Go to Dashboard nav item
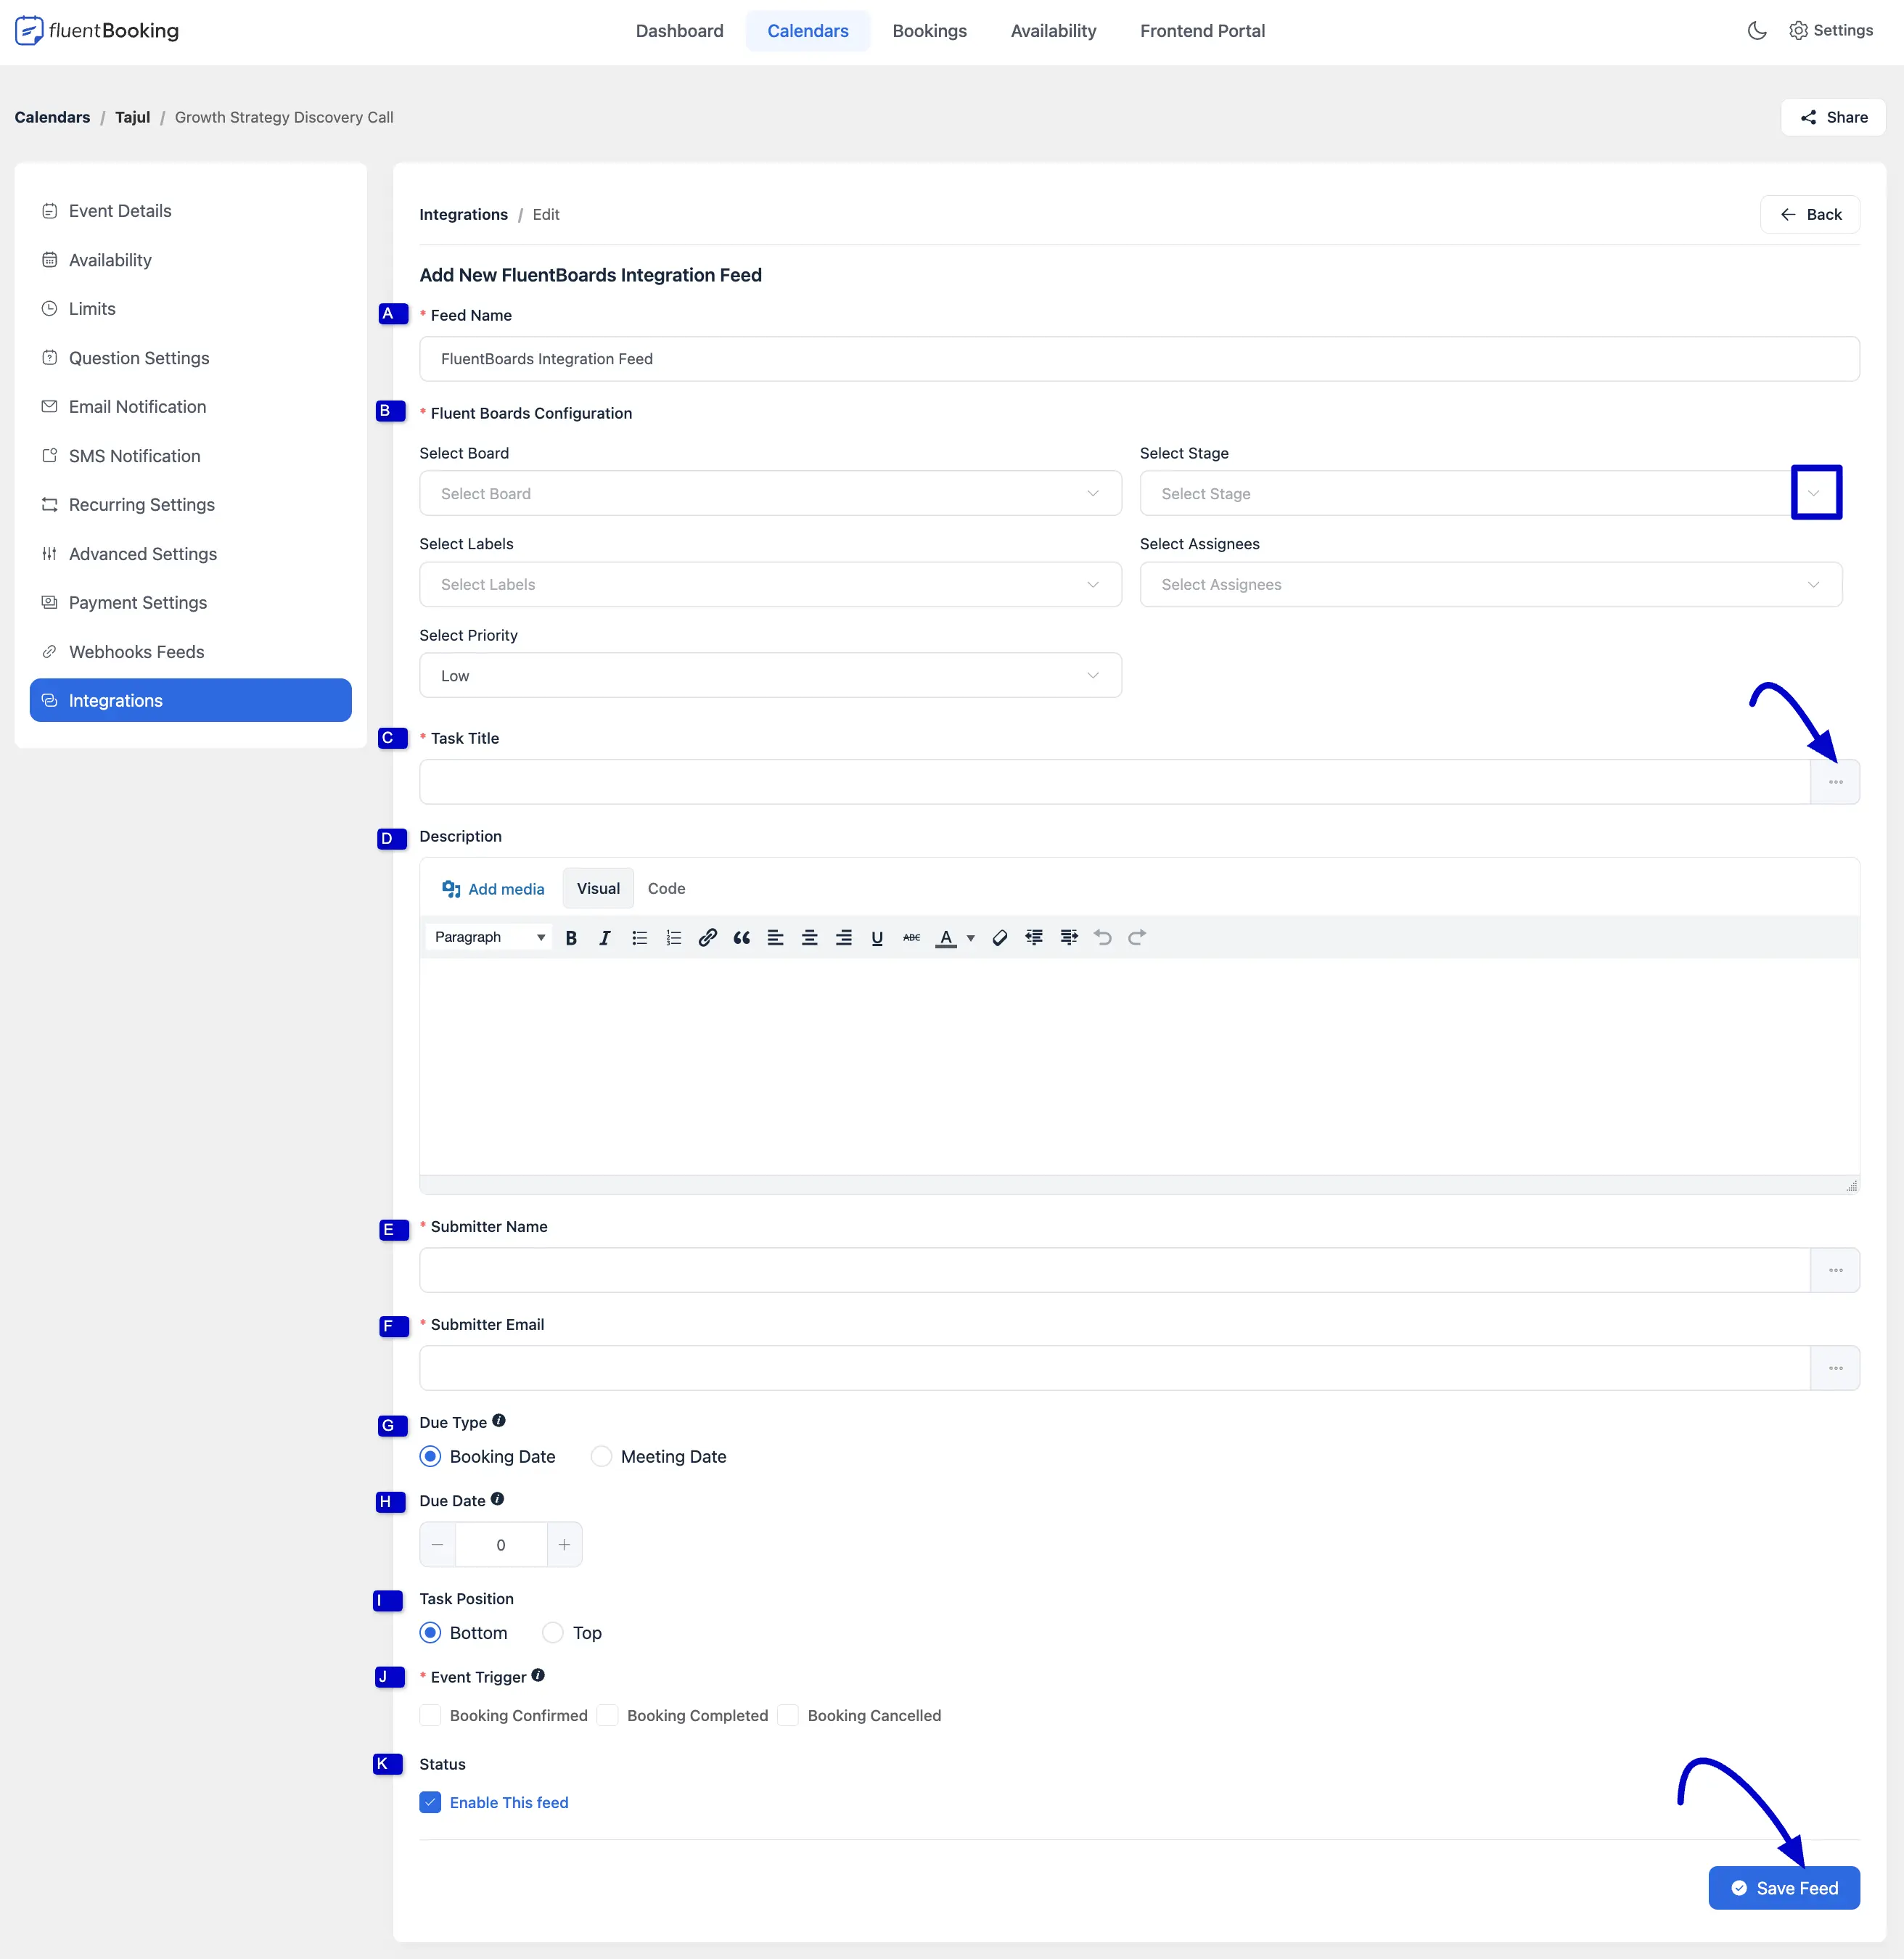Image resolution: width=1904 pixels, height=1959 pixels. coord(679,31)
